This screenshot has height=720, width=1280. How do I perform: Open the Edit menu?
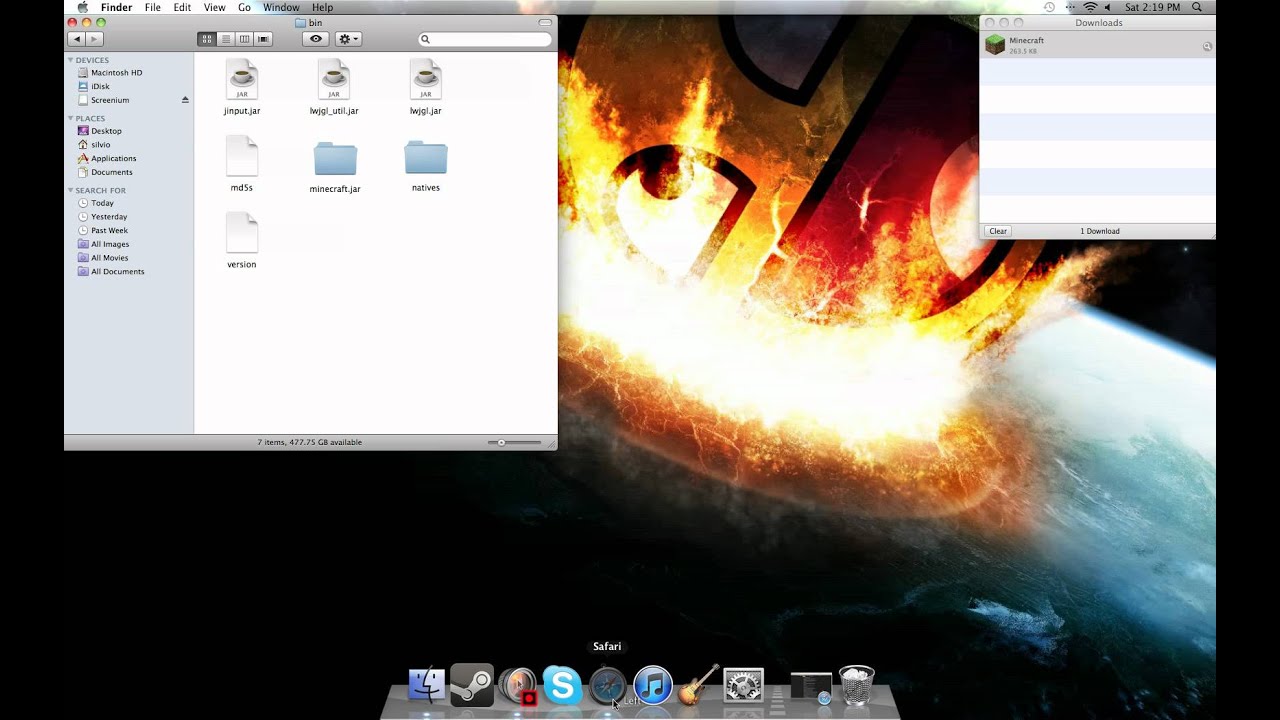click(x=182, y=7)
